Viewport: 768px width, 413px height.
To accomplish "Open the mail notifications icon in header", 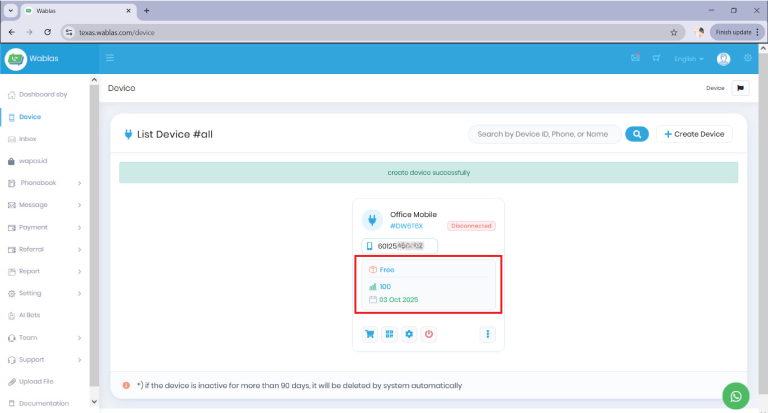I will coord(635,59).
